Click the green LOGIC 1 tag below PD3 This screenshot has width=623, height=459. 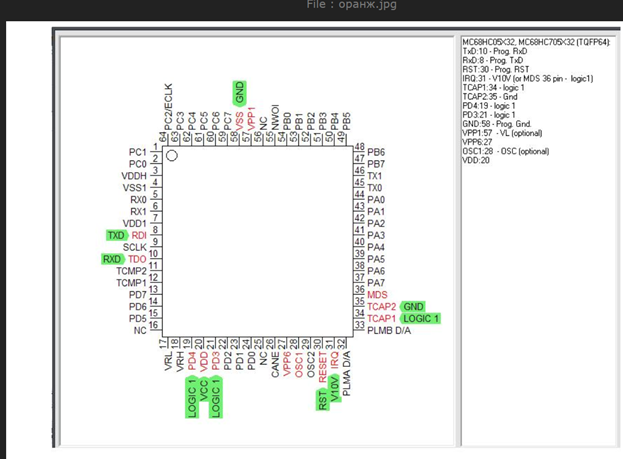click(x=215, y=397)
